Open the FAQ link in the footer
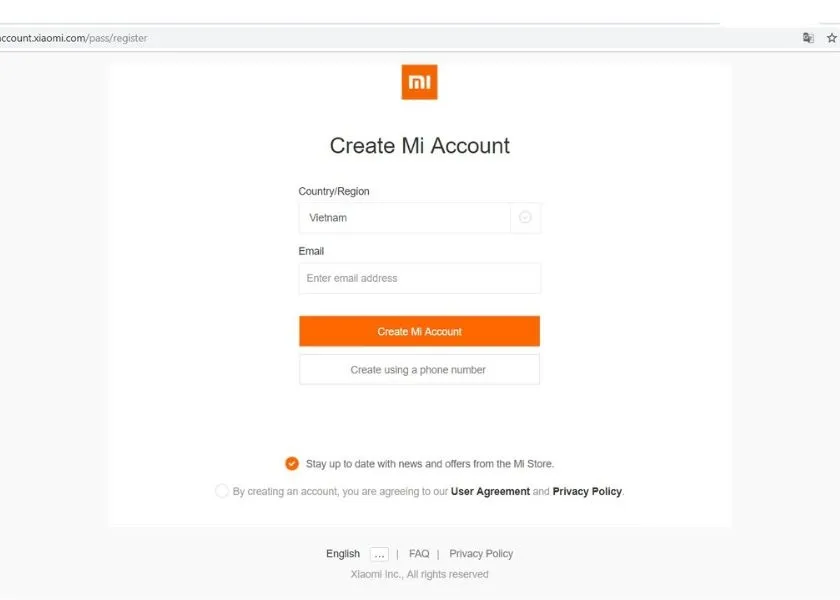The image size is (840, 600). click(x=419, y=553)
